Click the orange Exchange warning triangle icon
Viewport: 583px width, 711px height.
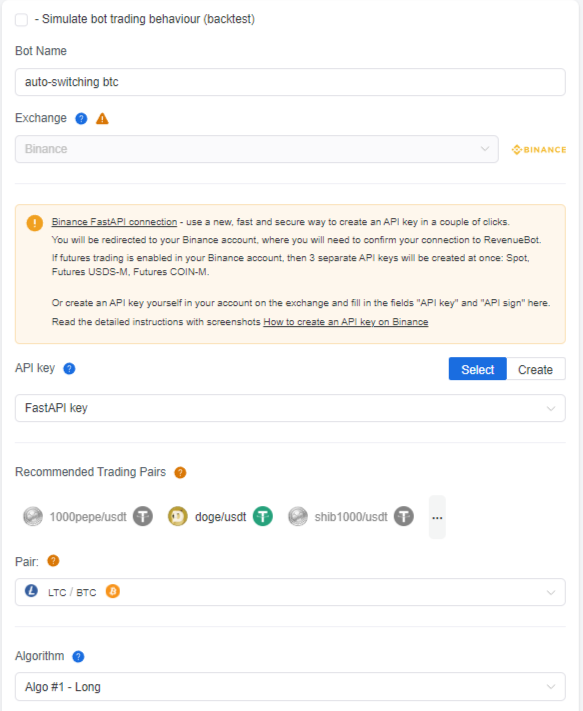tap(102, 119)
